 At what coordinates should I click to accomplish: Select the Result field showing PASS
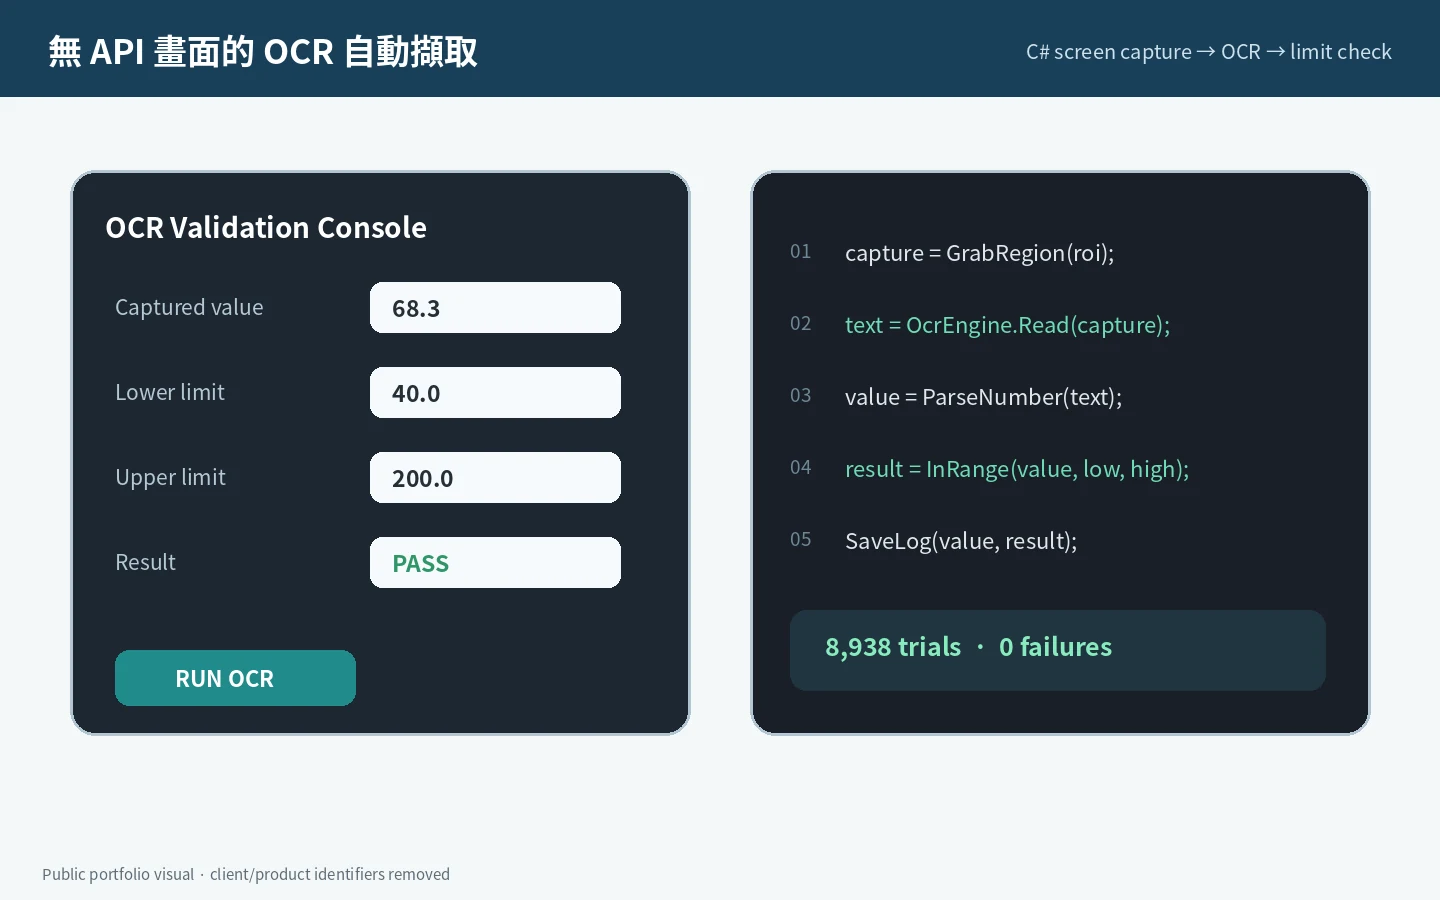pos(495,563)
